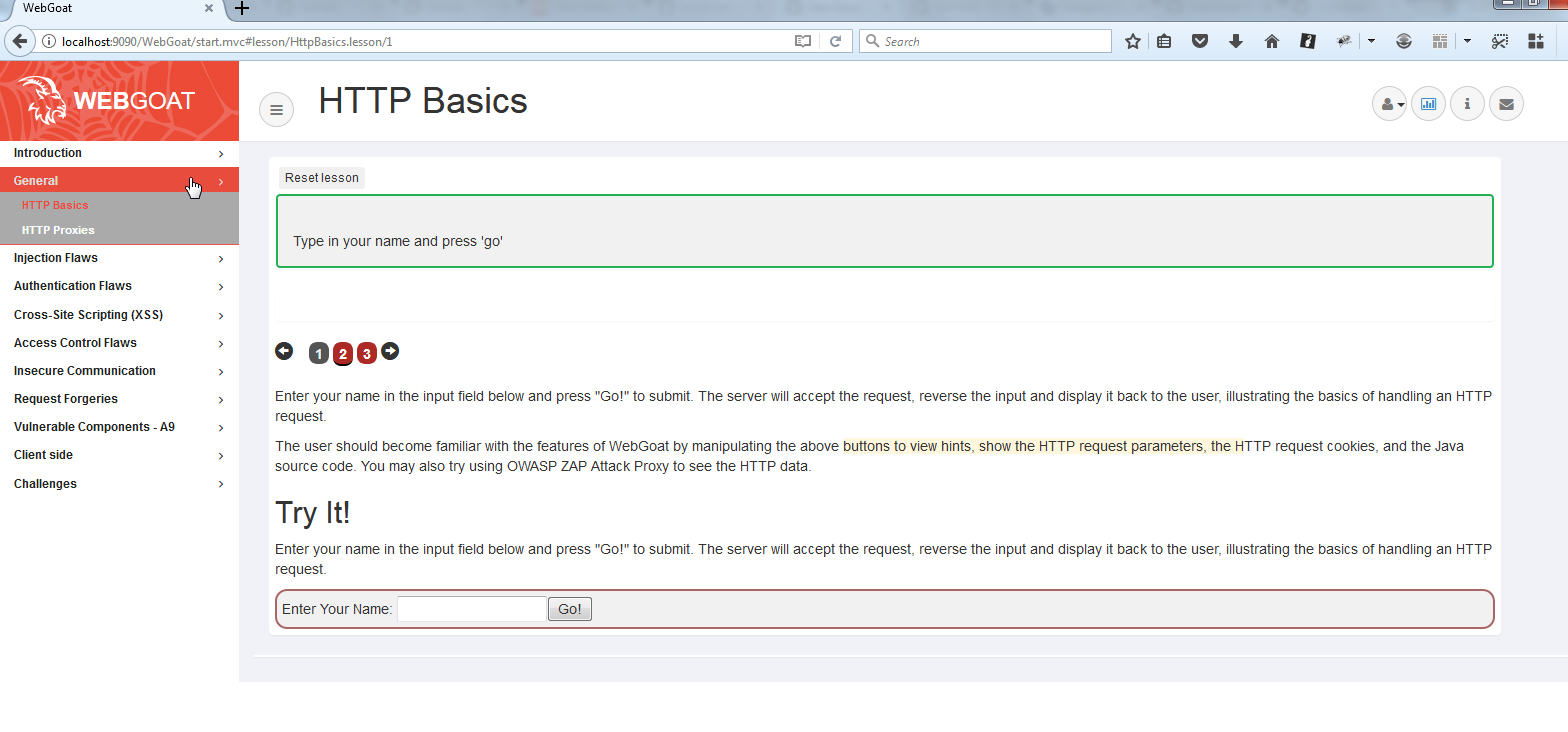Screen dimensions: 1568x732
Task: Expand Cross-Site Scripting (XSS) category
Action: coord(119,315)
